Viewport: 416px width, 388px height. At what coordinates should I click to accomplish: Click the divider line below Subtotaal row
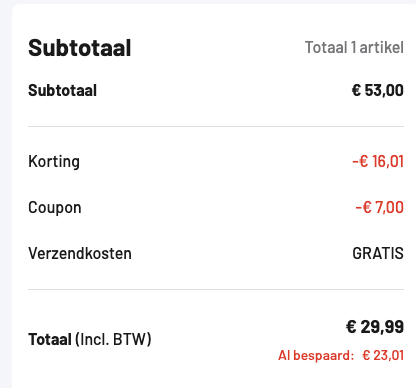point(216,127)
